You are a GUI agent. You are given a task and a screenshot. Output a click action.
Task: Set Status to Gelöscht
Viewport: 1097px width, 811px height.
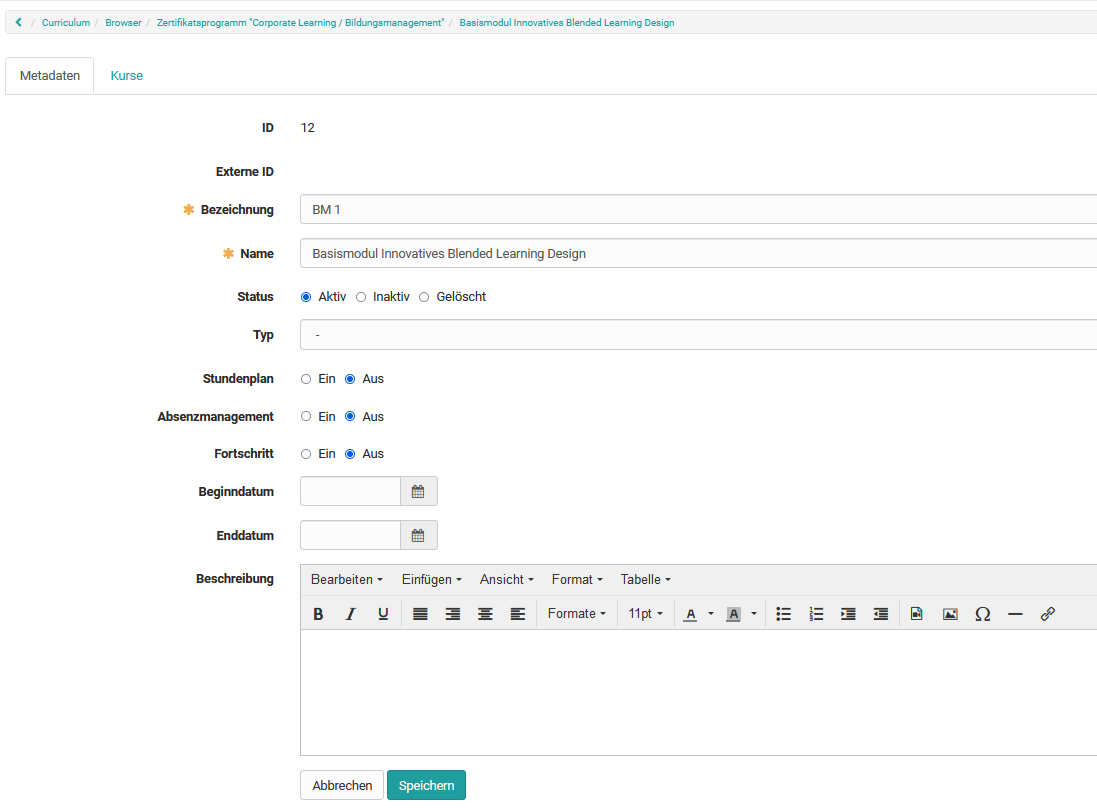coord(424,297)
